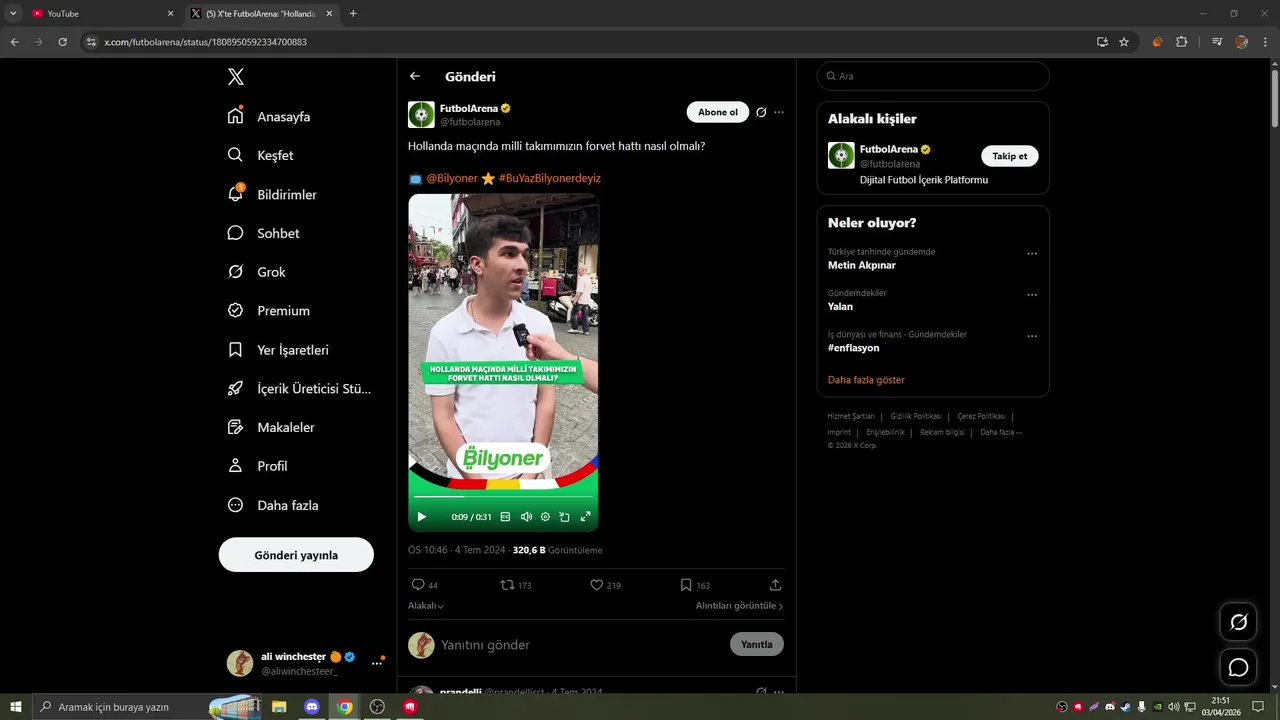This screenshot has height=720, width=1280.
Task: Open Metin Akpınar trending topic
Action: coord(862,266)
